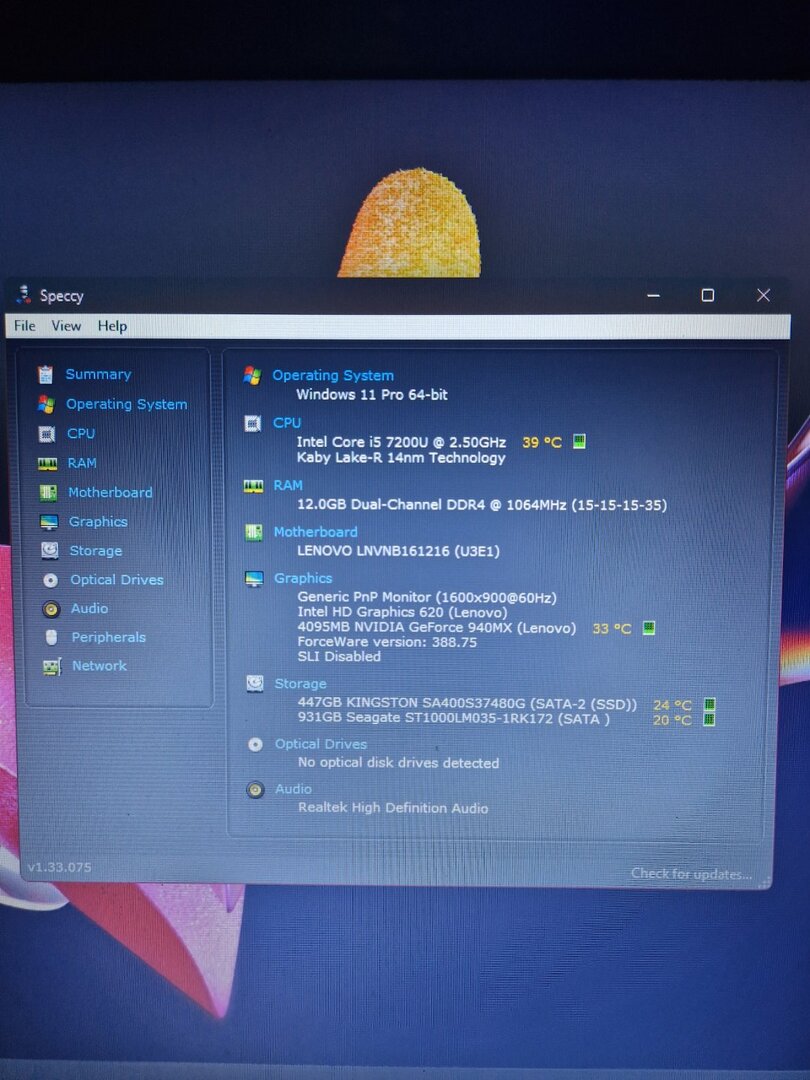
Task: Click the RAM icon in summary panel
Action: tap(253, 486)
